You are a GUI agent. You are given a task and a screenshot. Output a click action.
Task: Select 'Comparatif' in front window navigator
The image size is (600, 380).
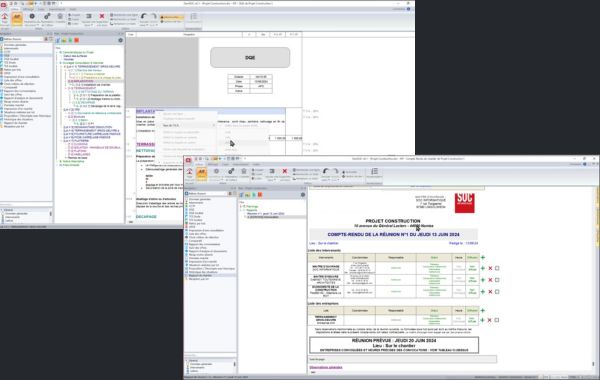click(196, 241)
